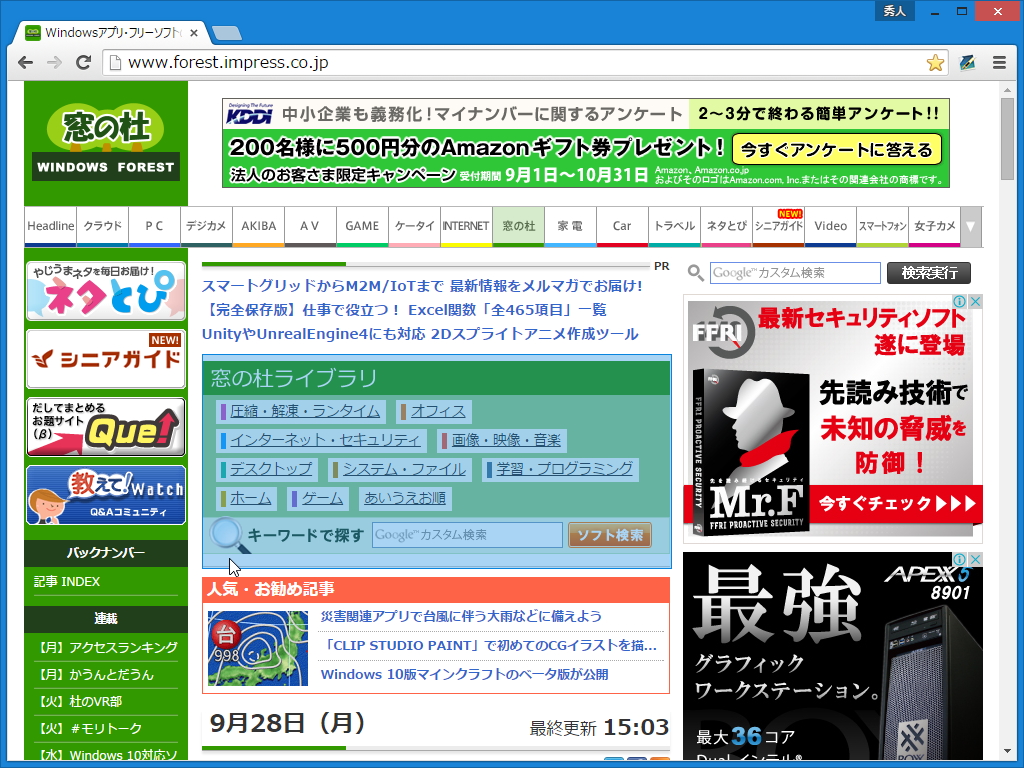Switch to the Headline tab
The width and height of the screenshot is (1024, 768).
click(x=50, y=226)
